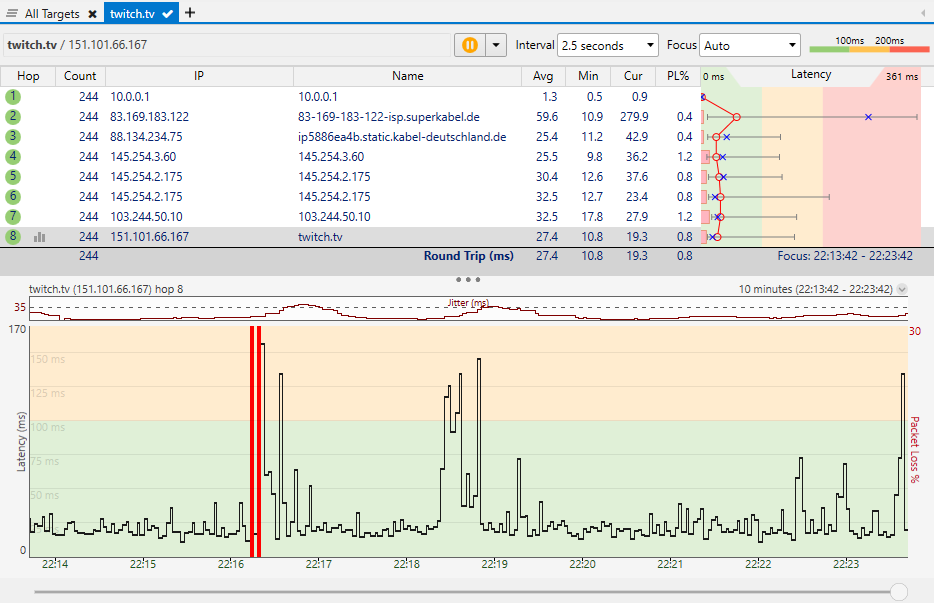The height and width of the screenshot is (603, 934).
Task: Expand the Focus Auto combo box
Action: [x=750, y=45]
